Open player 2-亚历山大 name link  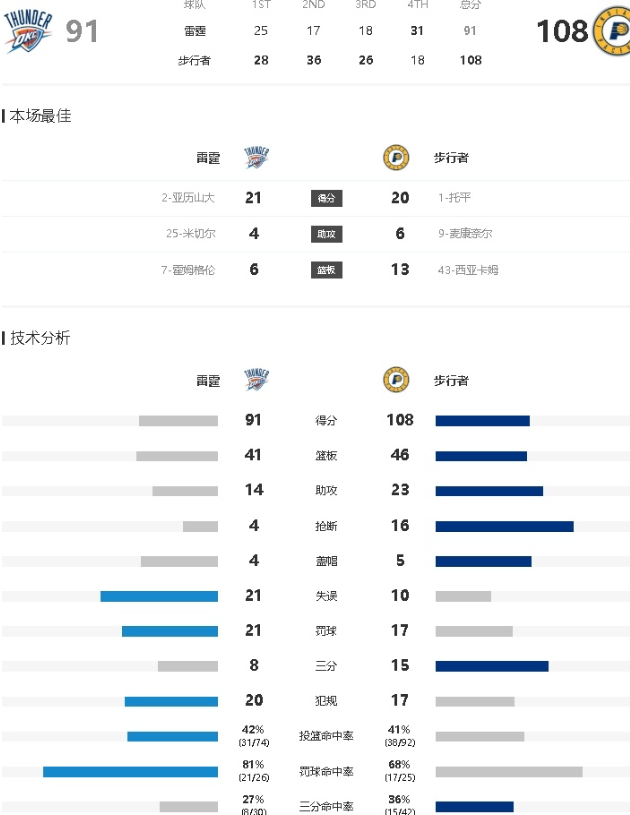click(x=188, y=198)
